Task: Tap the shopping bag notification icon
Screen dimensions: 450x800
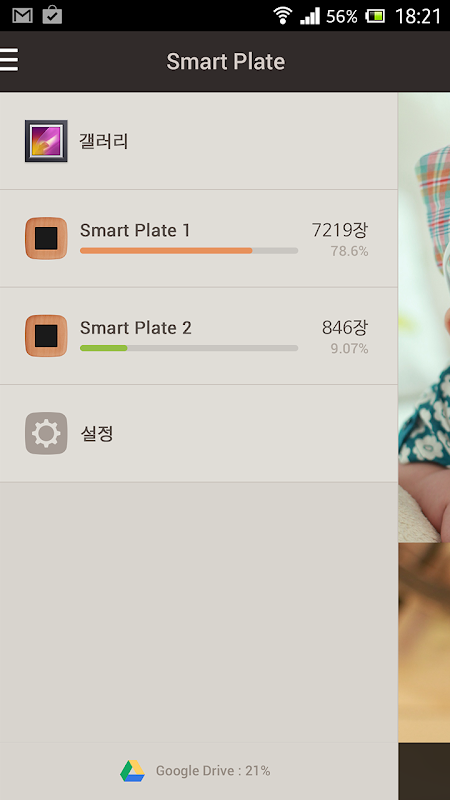Action: pos(52,15)
